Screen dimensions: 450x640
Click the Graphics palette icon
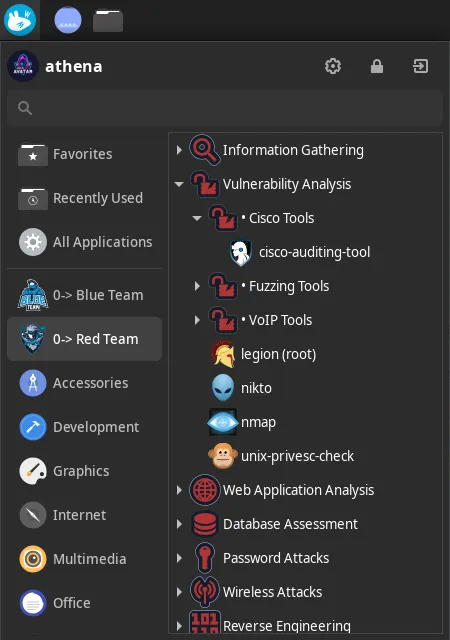pos(33,471)
